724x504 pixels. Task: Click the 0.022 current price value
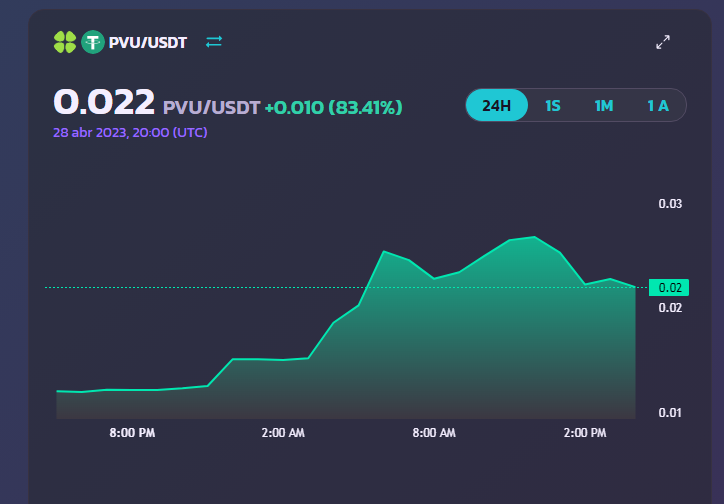(x=104, y=102)
